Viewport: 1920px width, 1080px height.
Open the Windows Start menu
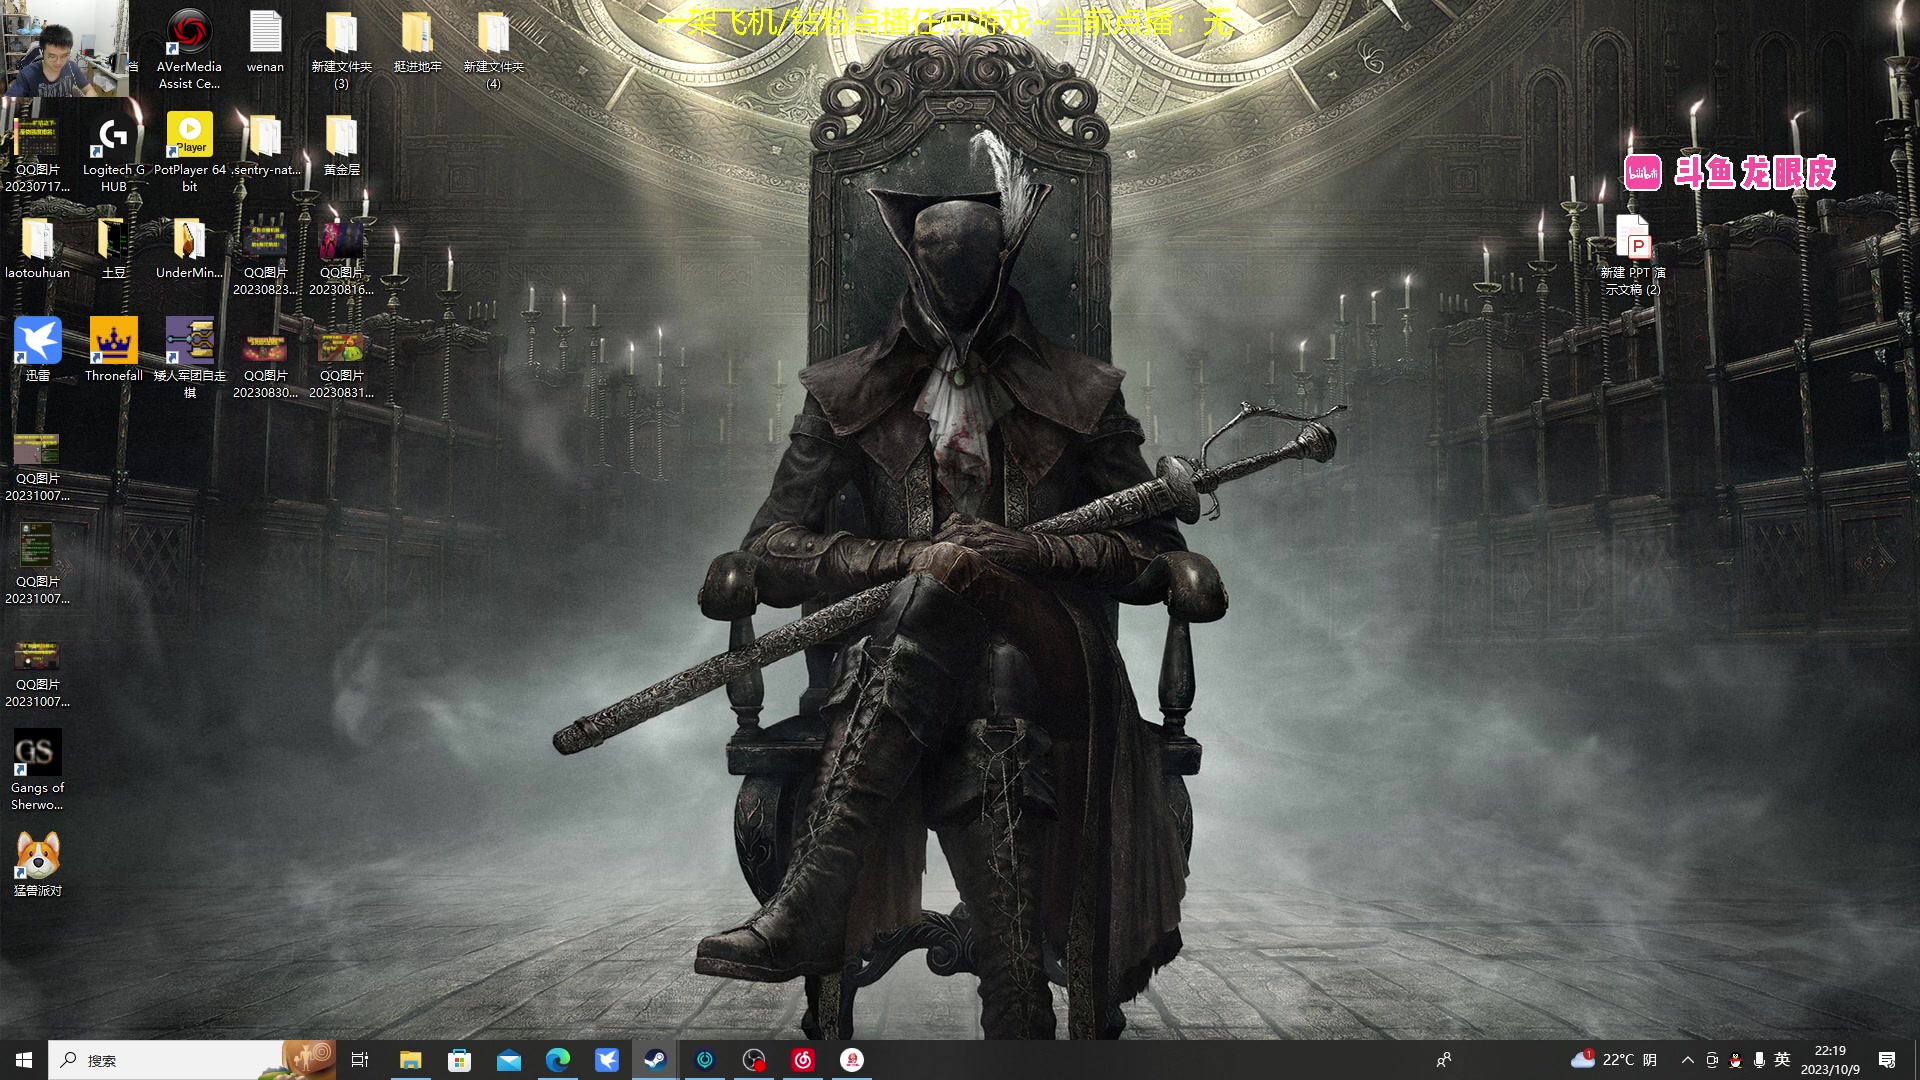point(24,1060)
